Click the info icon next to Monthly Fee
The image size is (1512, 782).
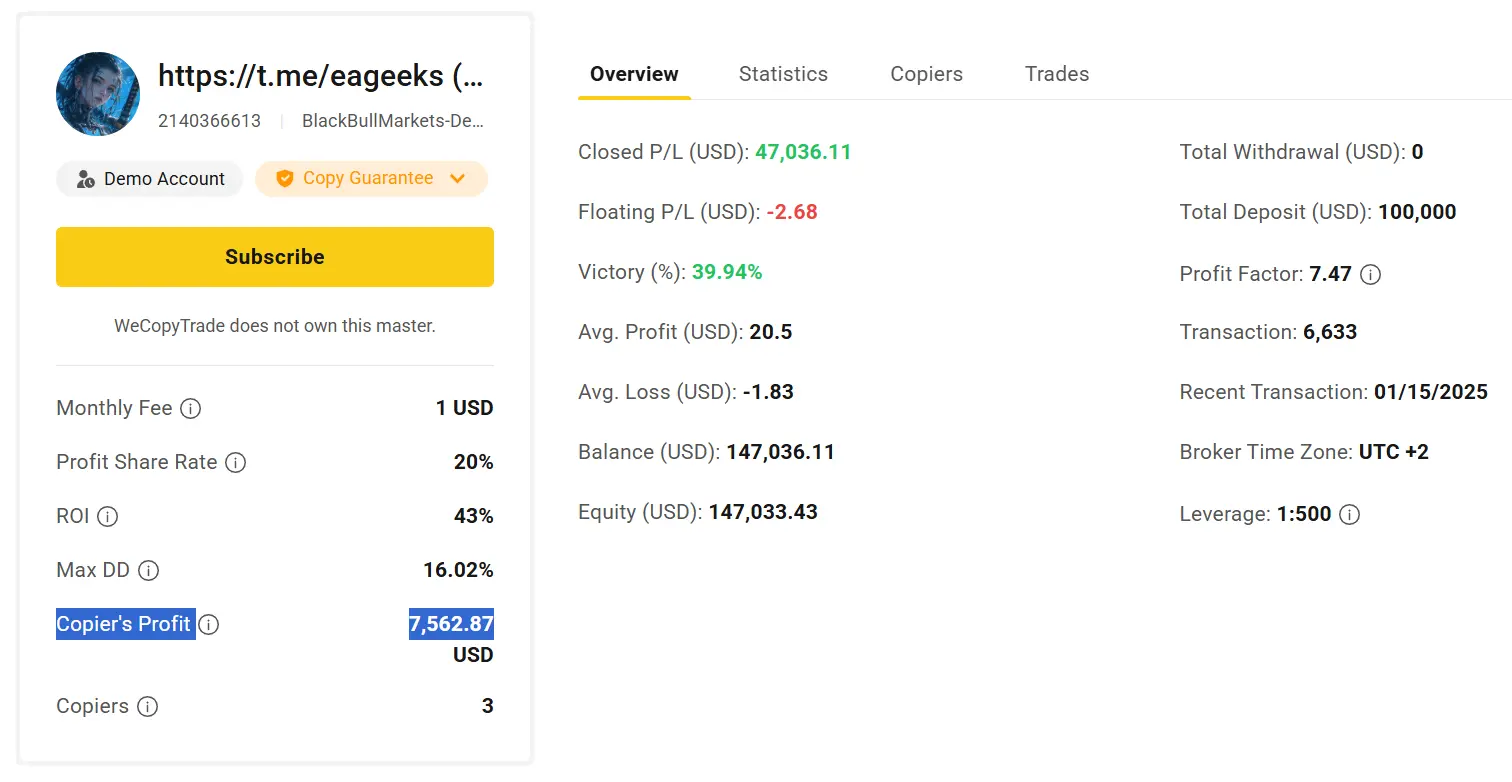click(190, 409)
